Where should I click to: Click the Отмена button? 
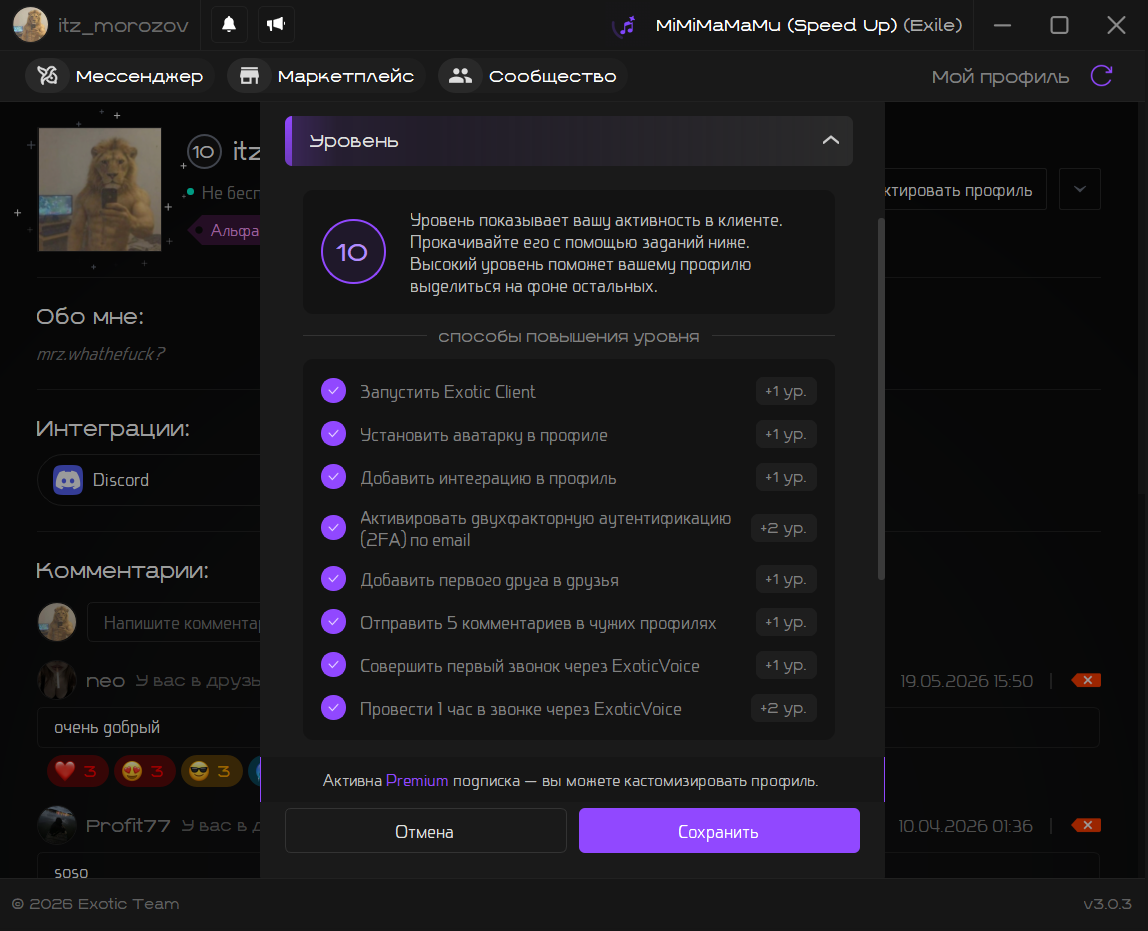click(x=425, y=831)
